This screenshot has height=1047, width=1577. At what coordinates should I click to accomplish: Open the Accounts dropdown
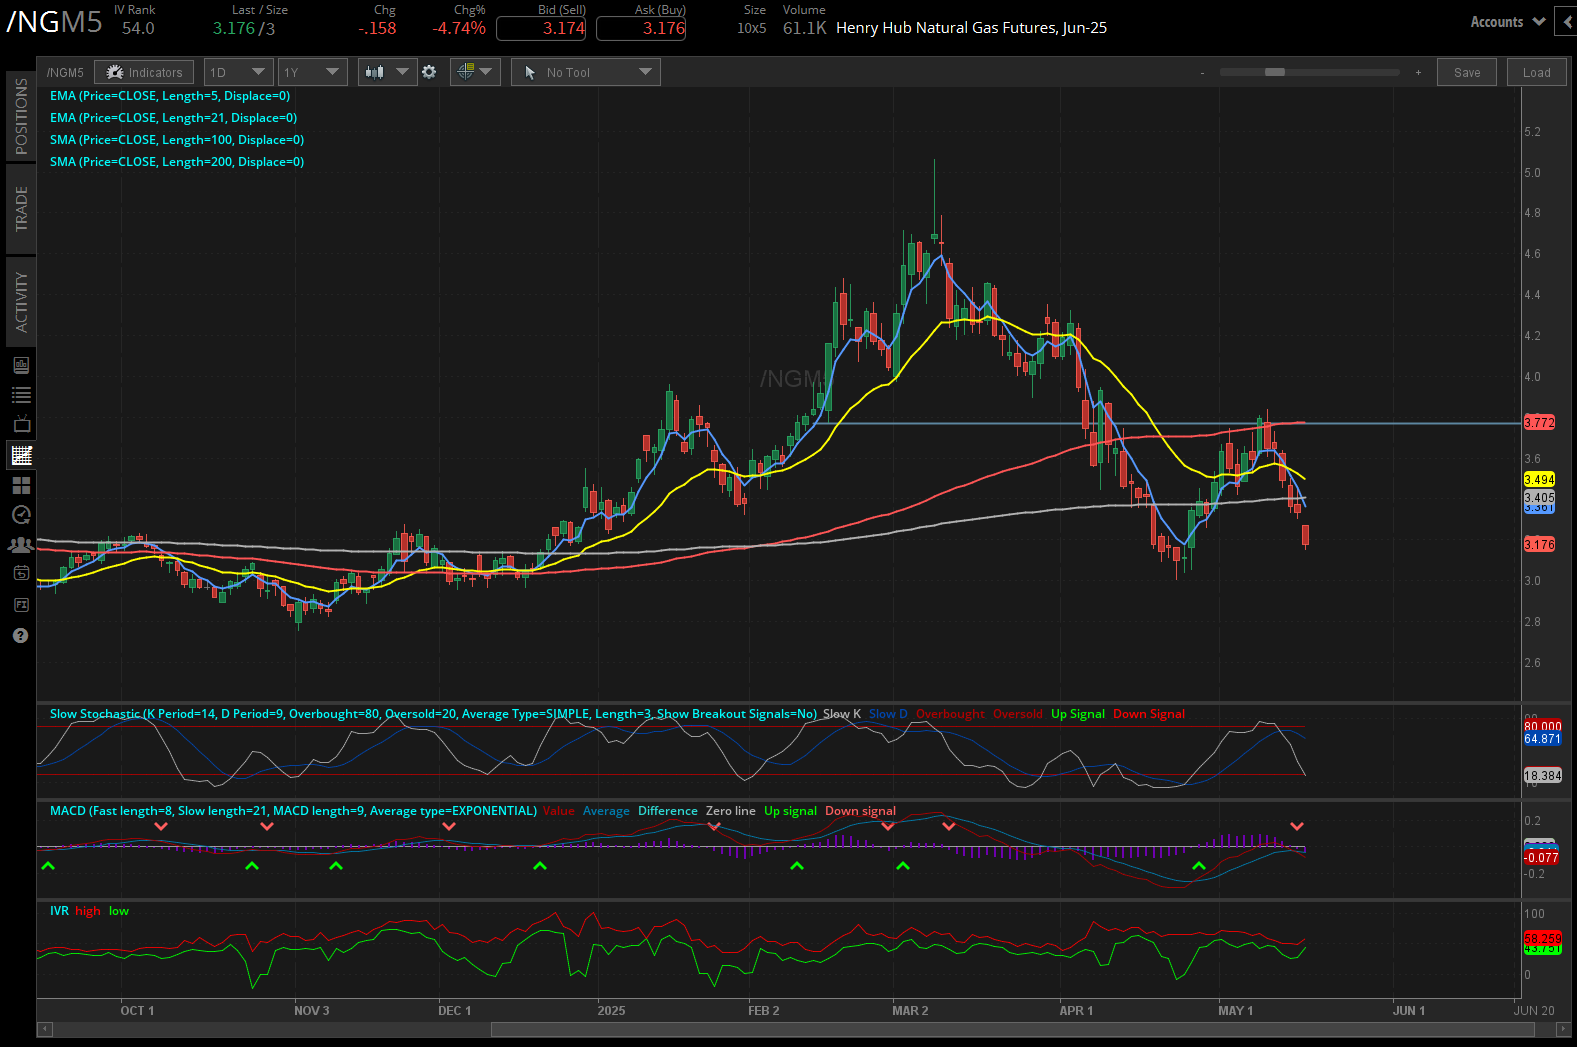pos(1507,22)
